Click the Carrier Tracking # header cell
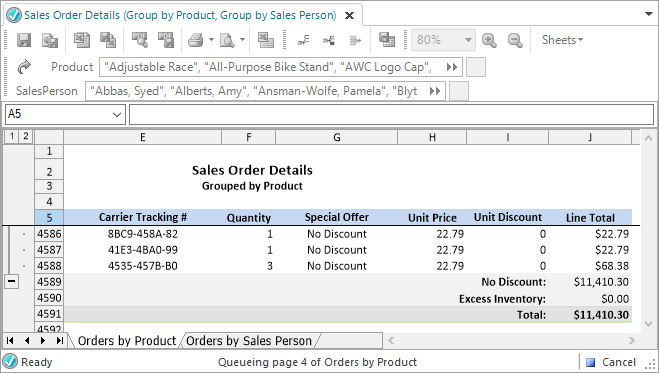This screenshot has width=659, height=373. pos(142,217)
